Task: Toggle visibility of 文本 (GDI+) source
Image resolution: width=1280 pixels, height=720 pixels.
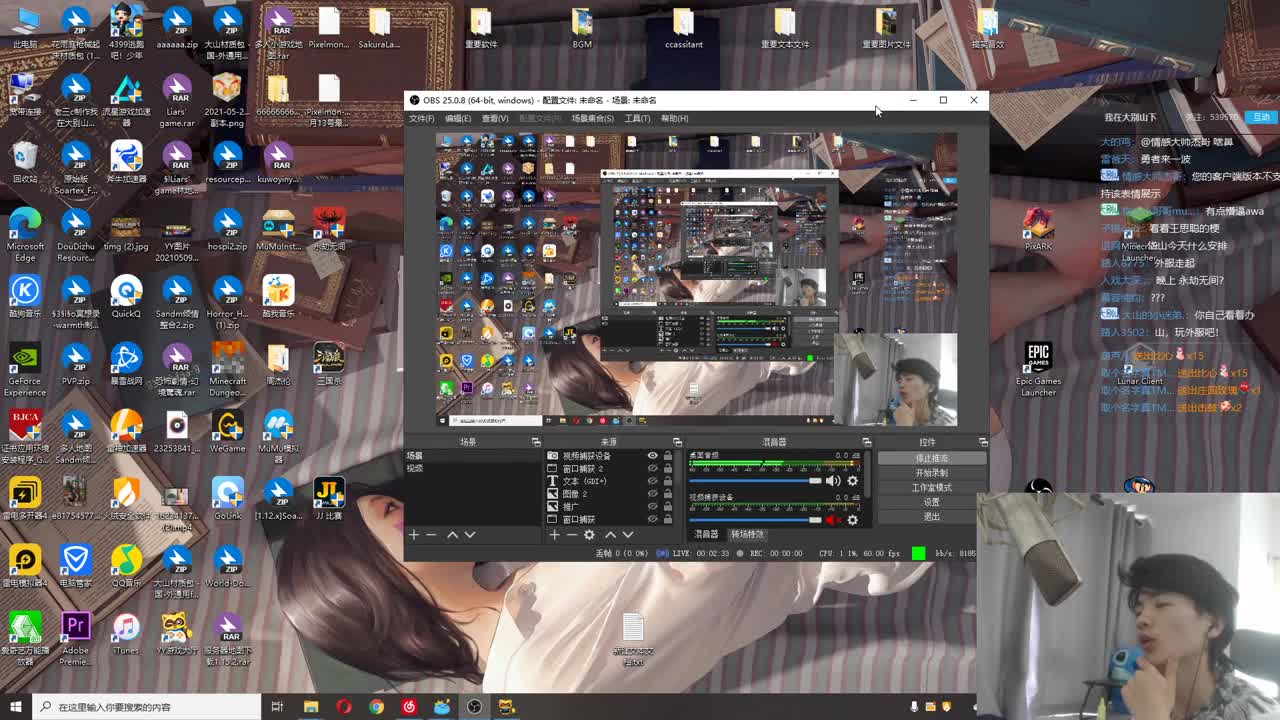Action: pos(653,481)
